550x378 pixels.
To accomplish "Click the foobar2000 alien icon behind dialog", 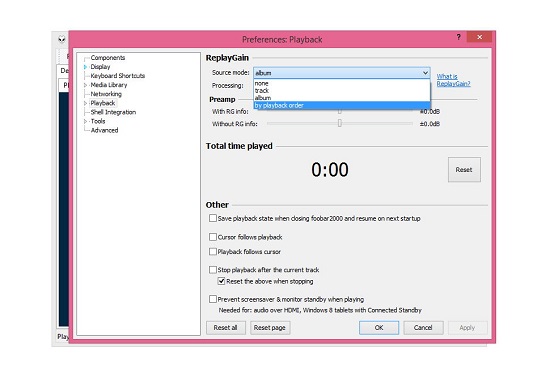I will [62, 39].
